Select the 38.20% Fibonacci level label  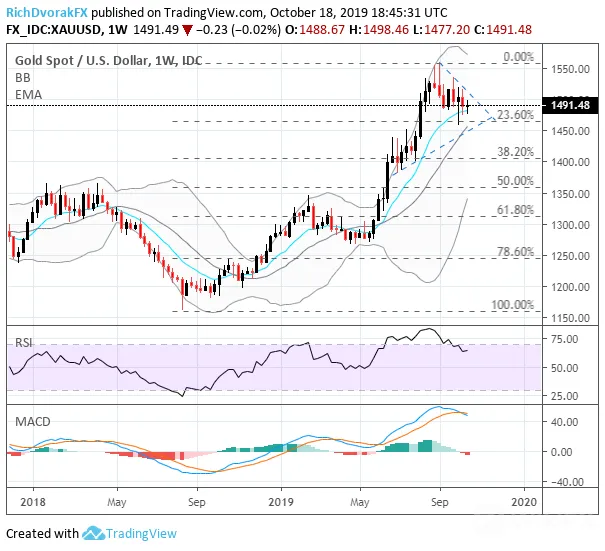point(515,152)
